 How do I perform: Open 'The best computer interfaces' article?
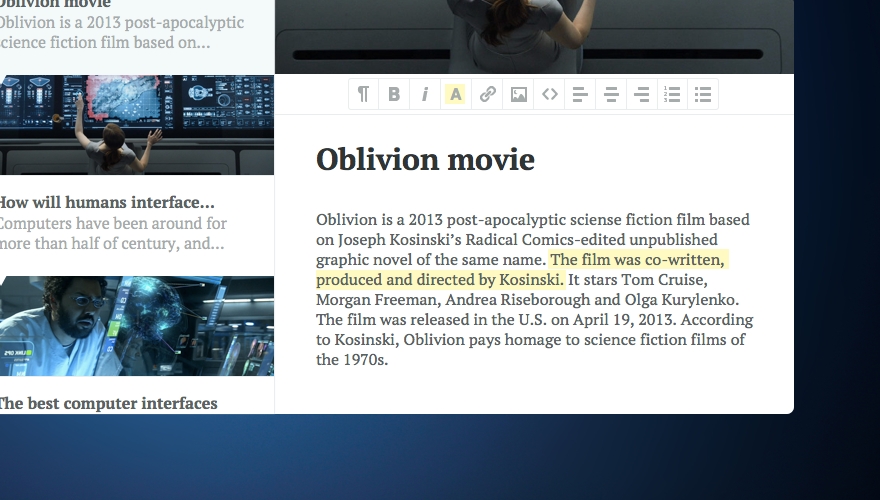(106, 403)
